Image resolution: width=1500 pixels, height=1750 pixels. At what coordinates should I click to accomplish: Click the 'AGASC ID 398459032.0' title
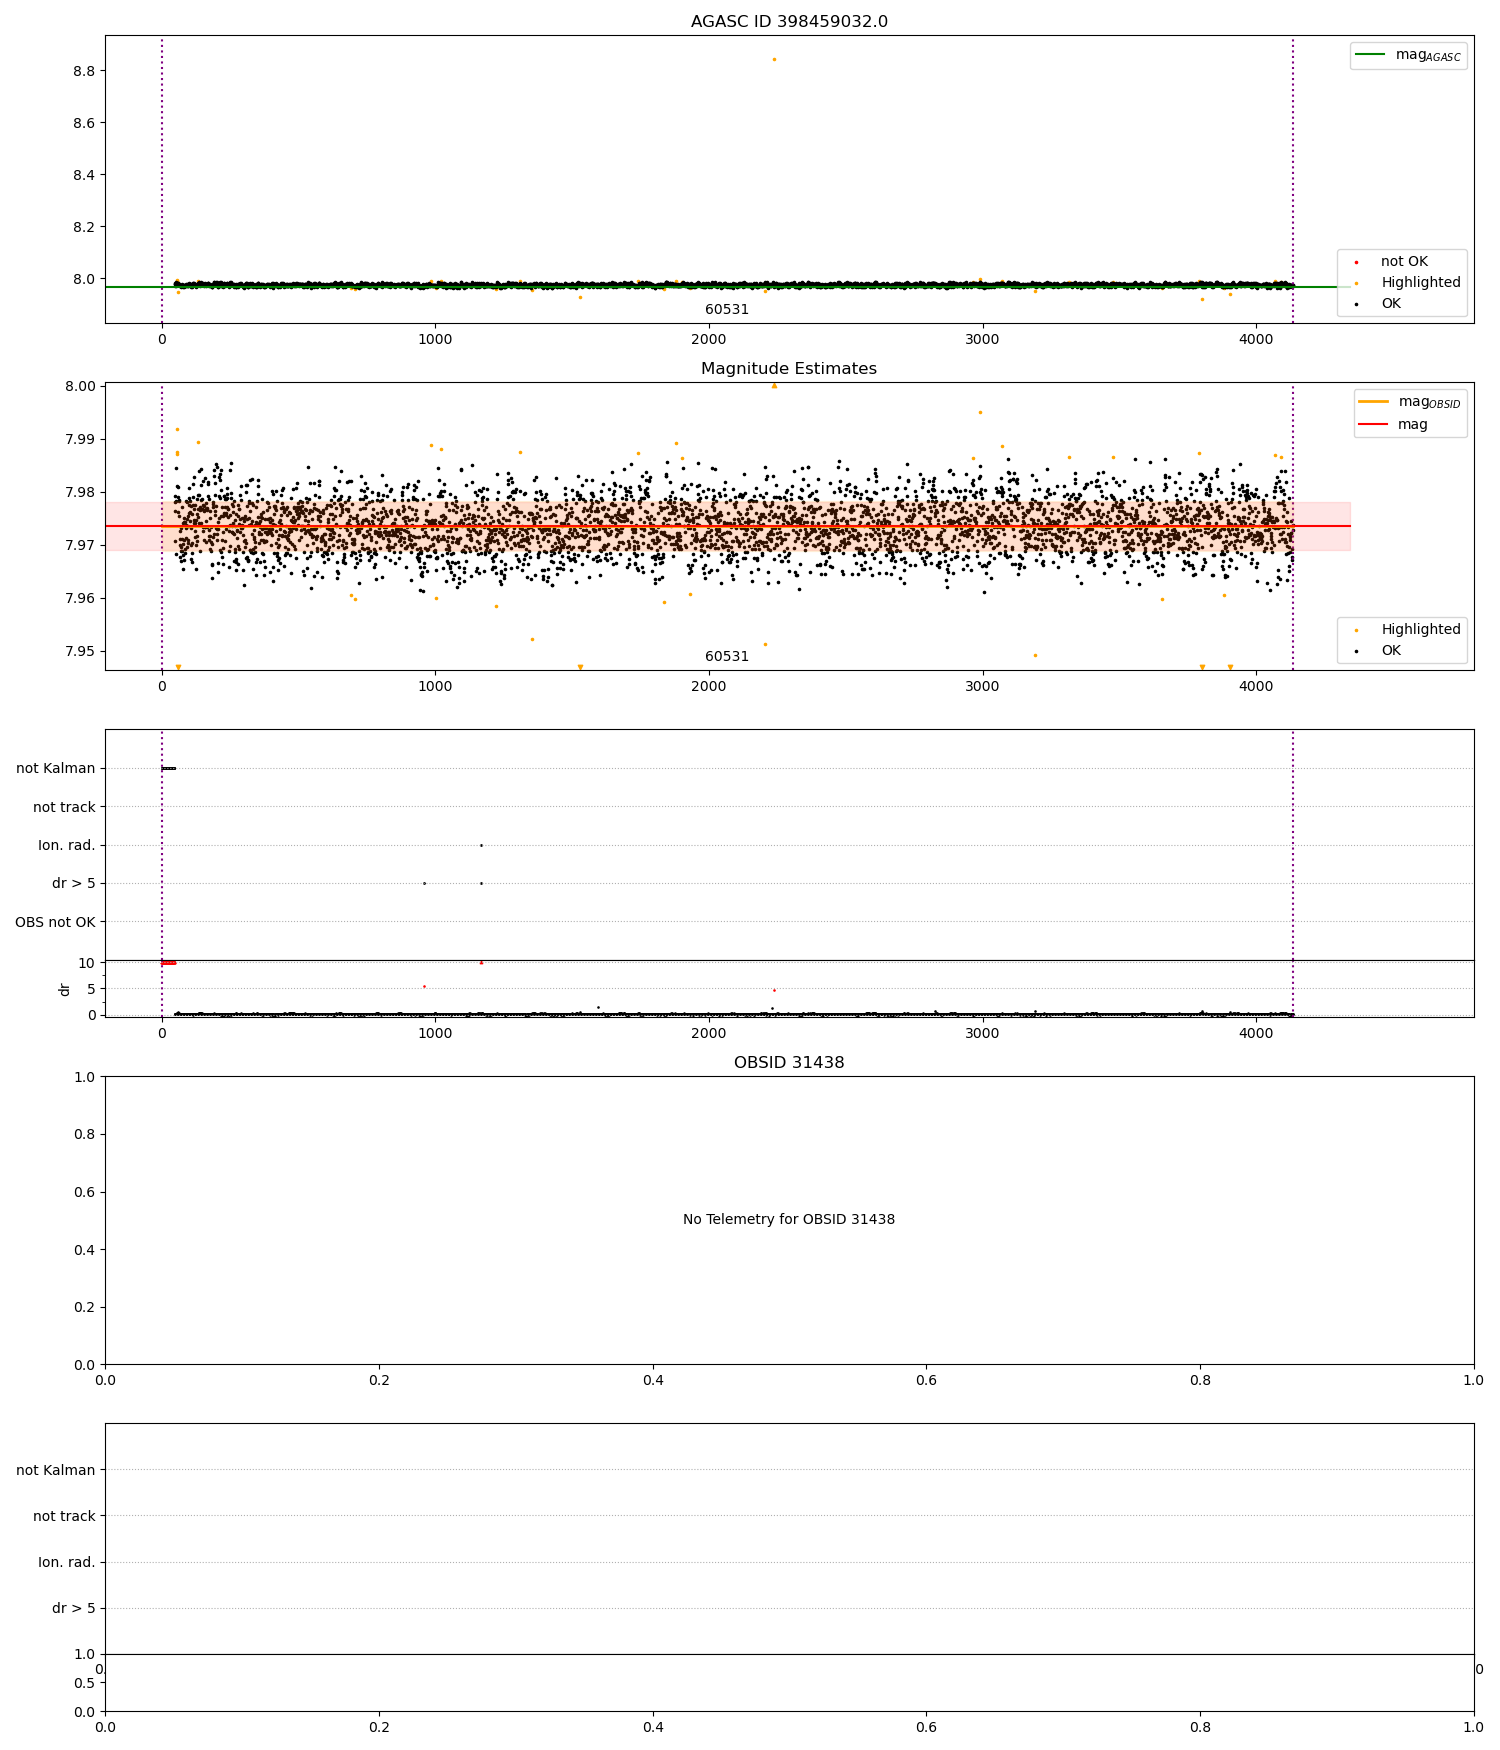(x=789, y=22)
